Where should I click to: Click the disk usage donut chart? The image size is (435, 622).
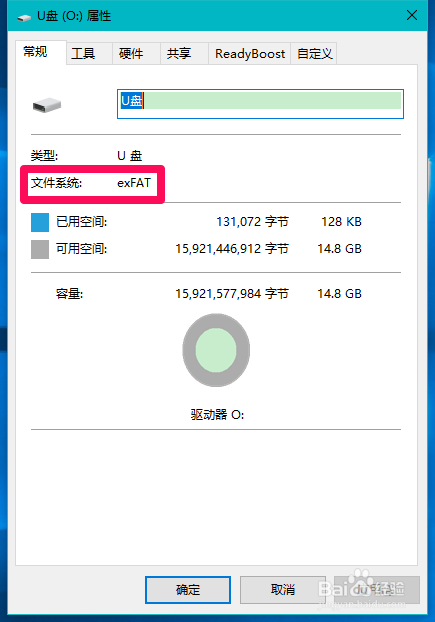pos(216,350)
